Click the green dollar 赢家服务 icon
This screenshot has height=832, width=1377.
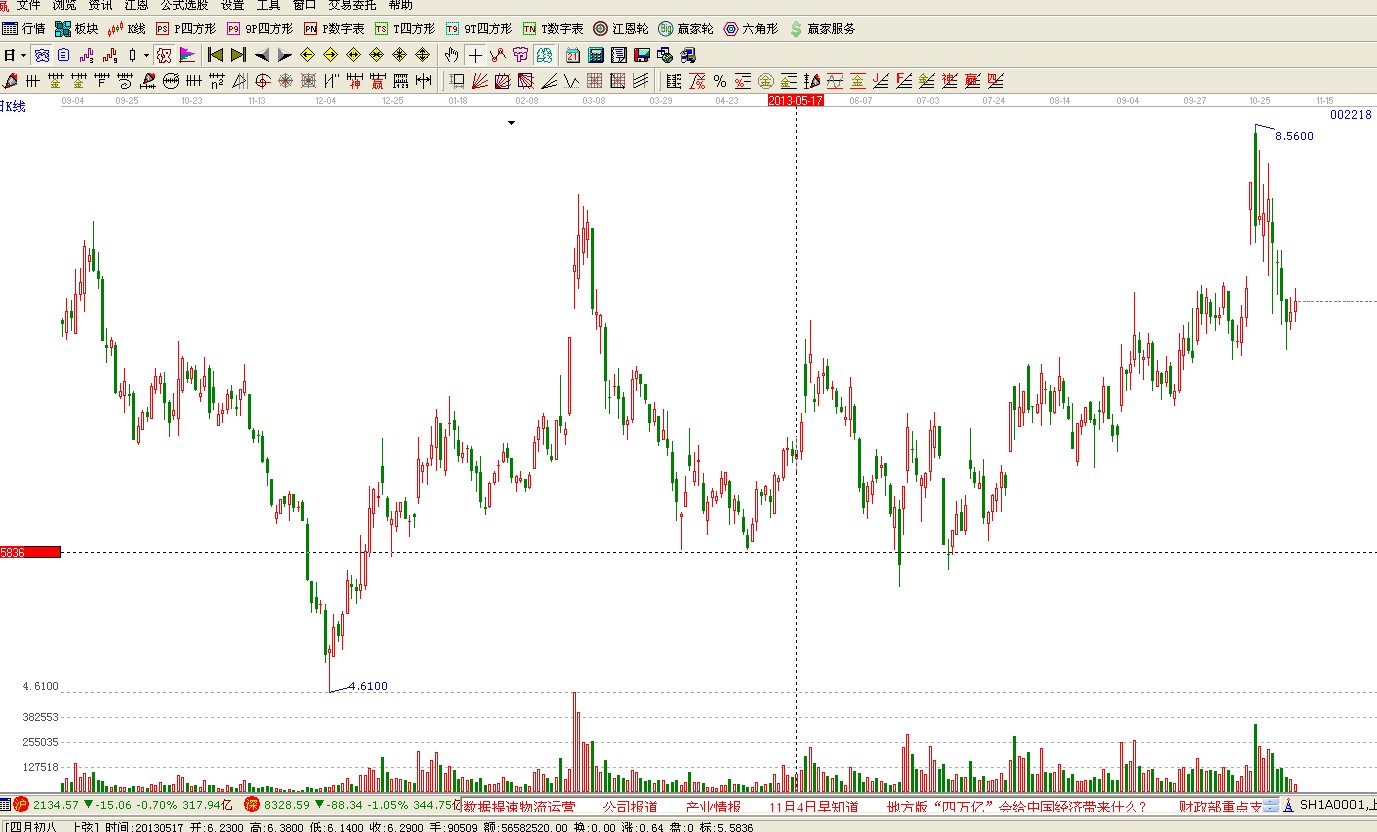tap(821, 29)
